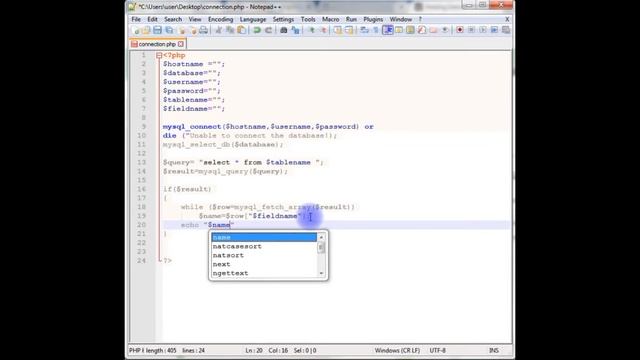This screenshot has height=360, width=640.
Task: Click the autocomplete list scroll-up arrow
Action: tap(321, 237)
